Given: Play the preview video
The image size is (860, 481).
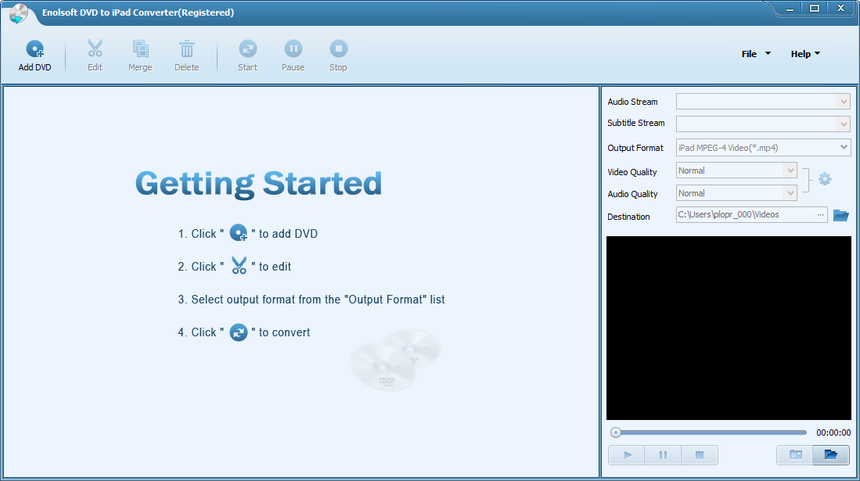Looking at the screenshot, I should coord(627,455).
